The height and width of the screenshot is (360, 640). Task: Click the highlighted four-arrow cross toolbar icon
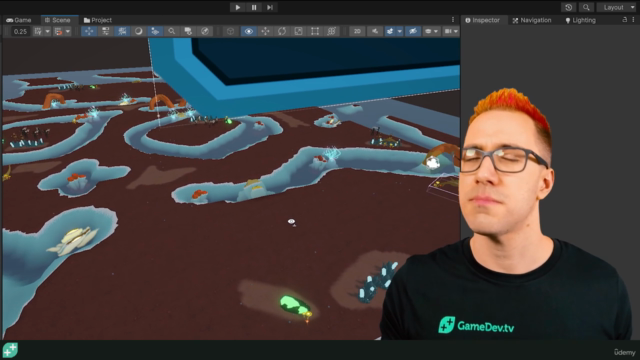point(89,31)
